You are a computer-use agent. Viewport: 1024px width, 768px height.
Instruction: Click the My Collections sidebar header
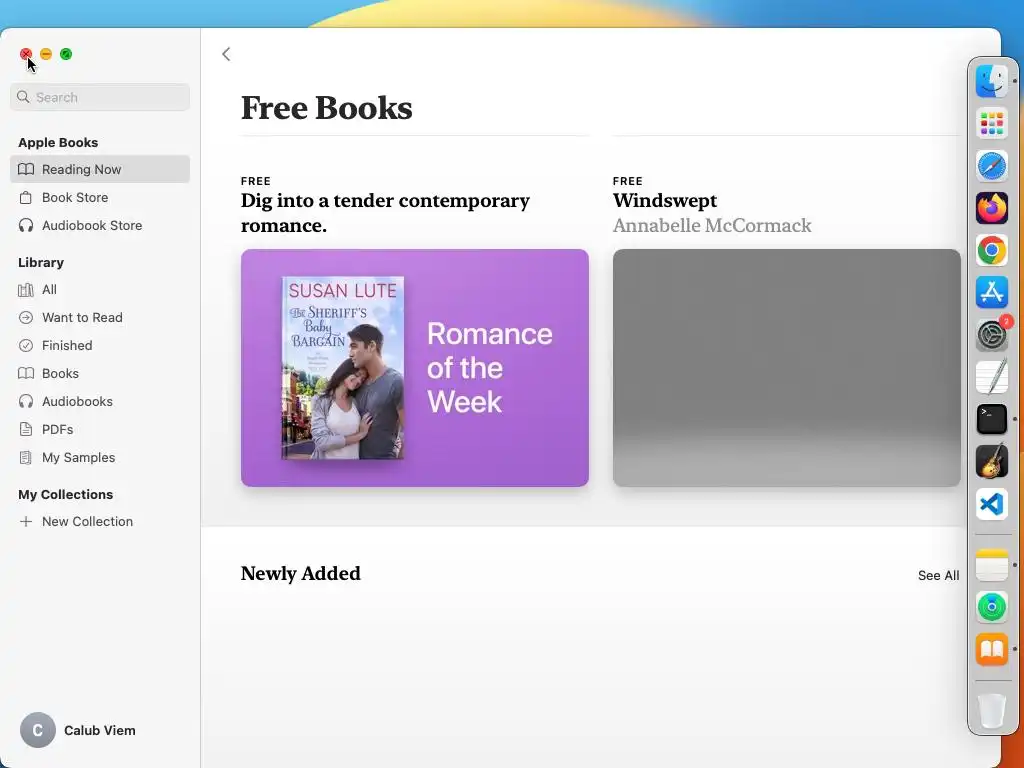click(65, 494)
